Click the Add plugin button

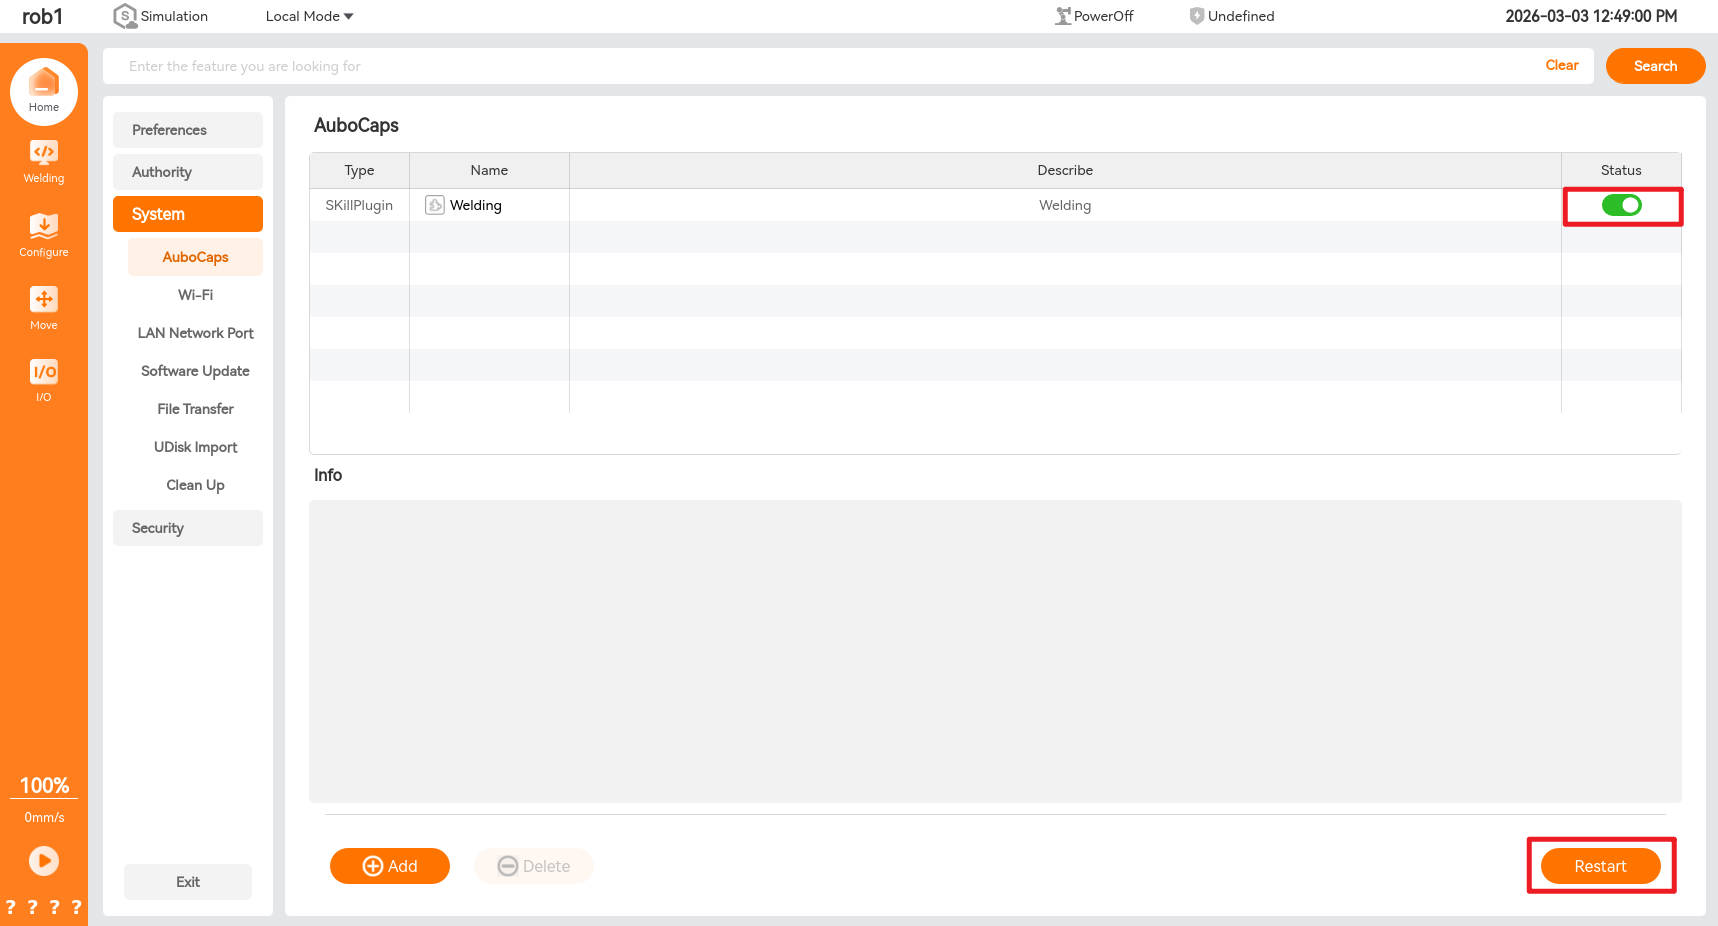pyautogui.click(x=390, y=866)
